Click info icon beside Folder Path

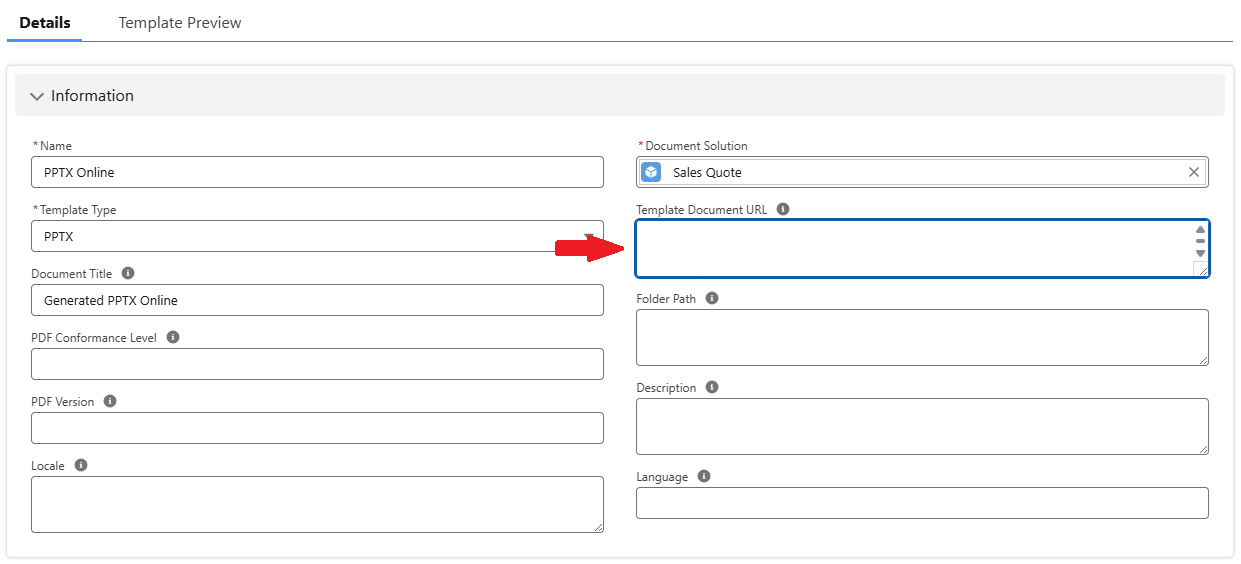tap(712, 298)
